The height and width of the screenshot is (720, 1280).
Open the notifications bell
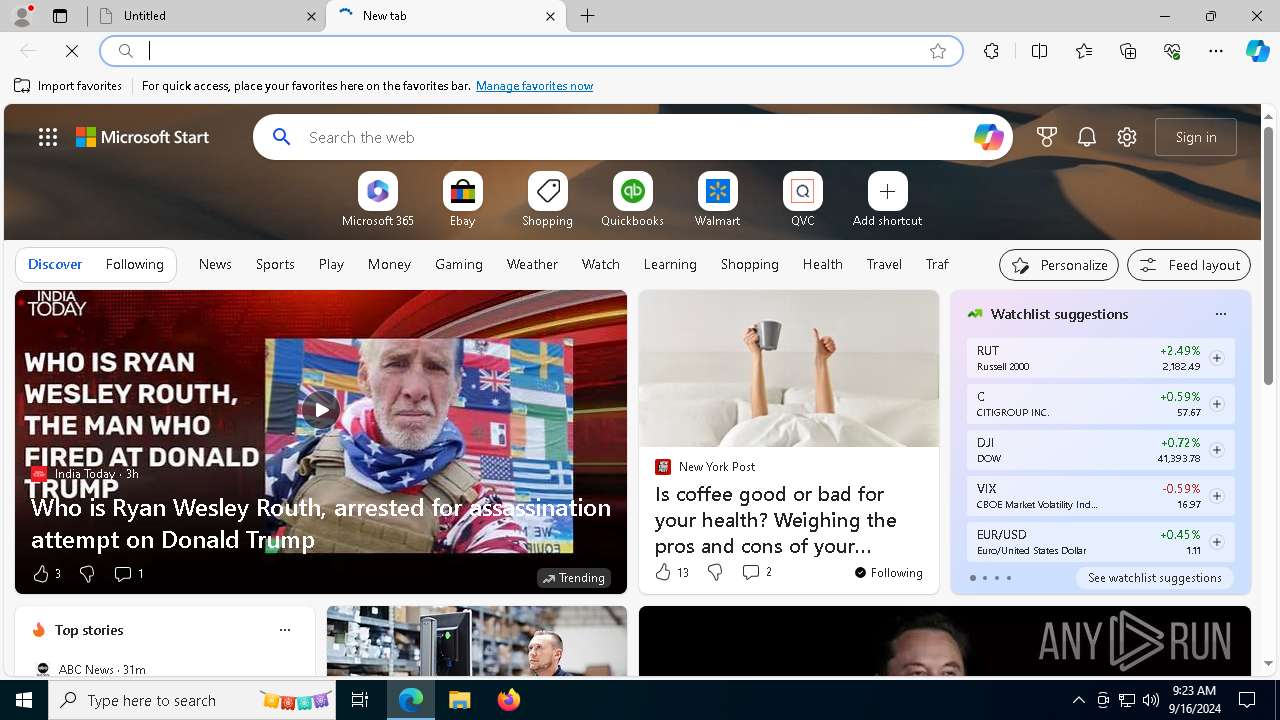pos(1087,137)
